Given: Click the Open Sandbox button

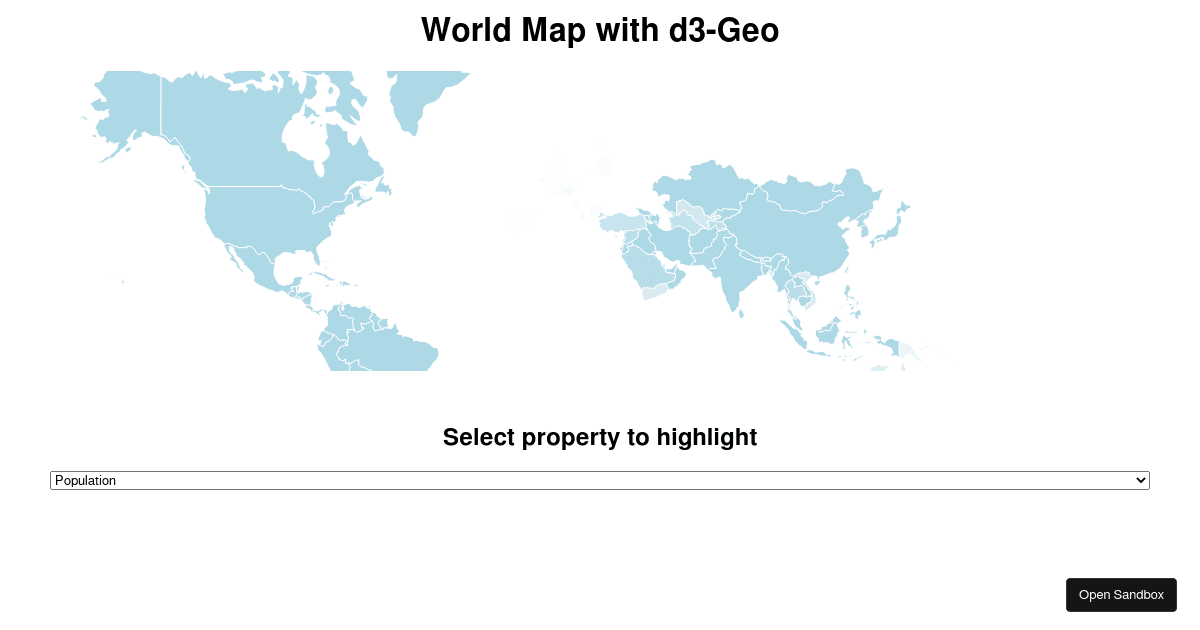Looking at the screenshot, I should click(x=1121, y=595).
